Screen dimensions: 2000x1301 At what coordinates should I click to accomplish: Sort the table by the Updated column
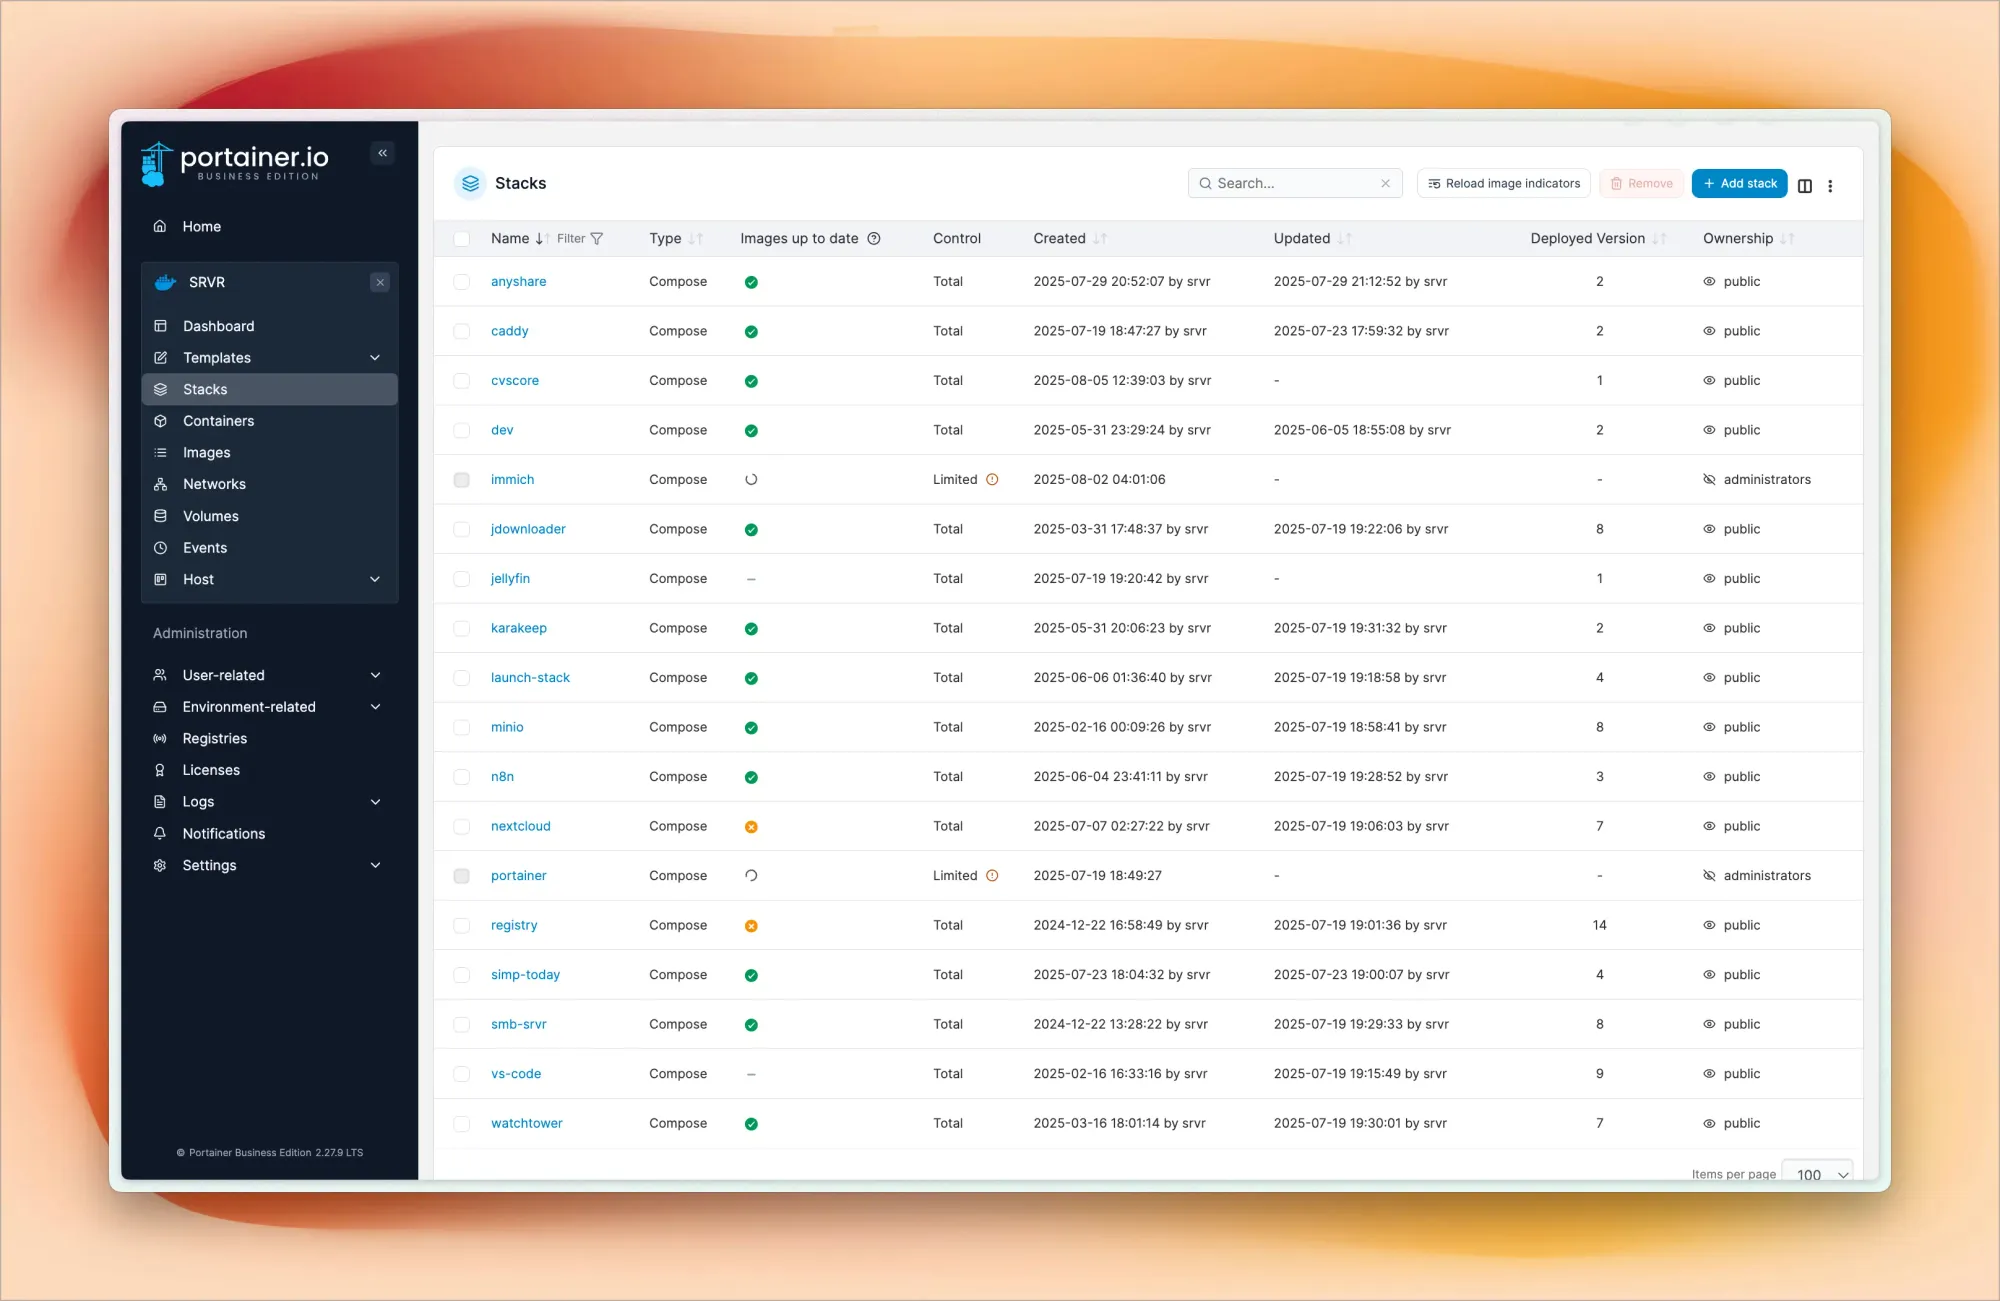tap(1344, 238)
